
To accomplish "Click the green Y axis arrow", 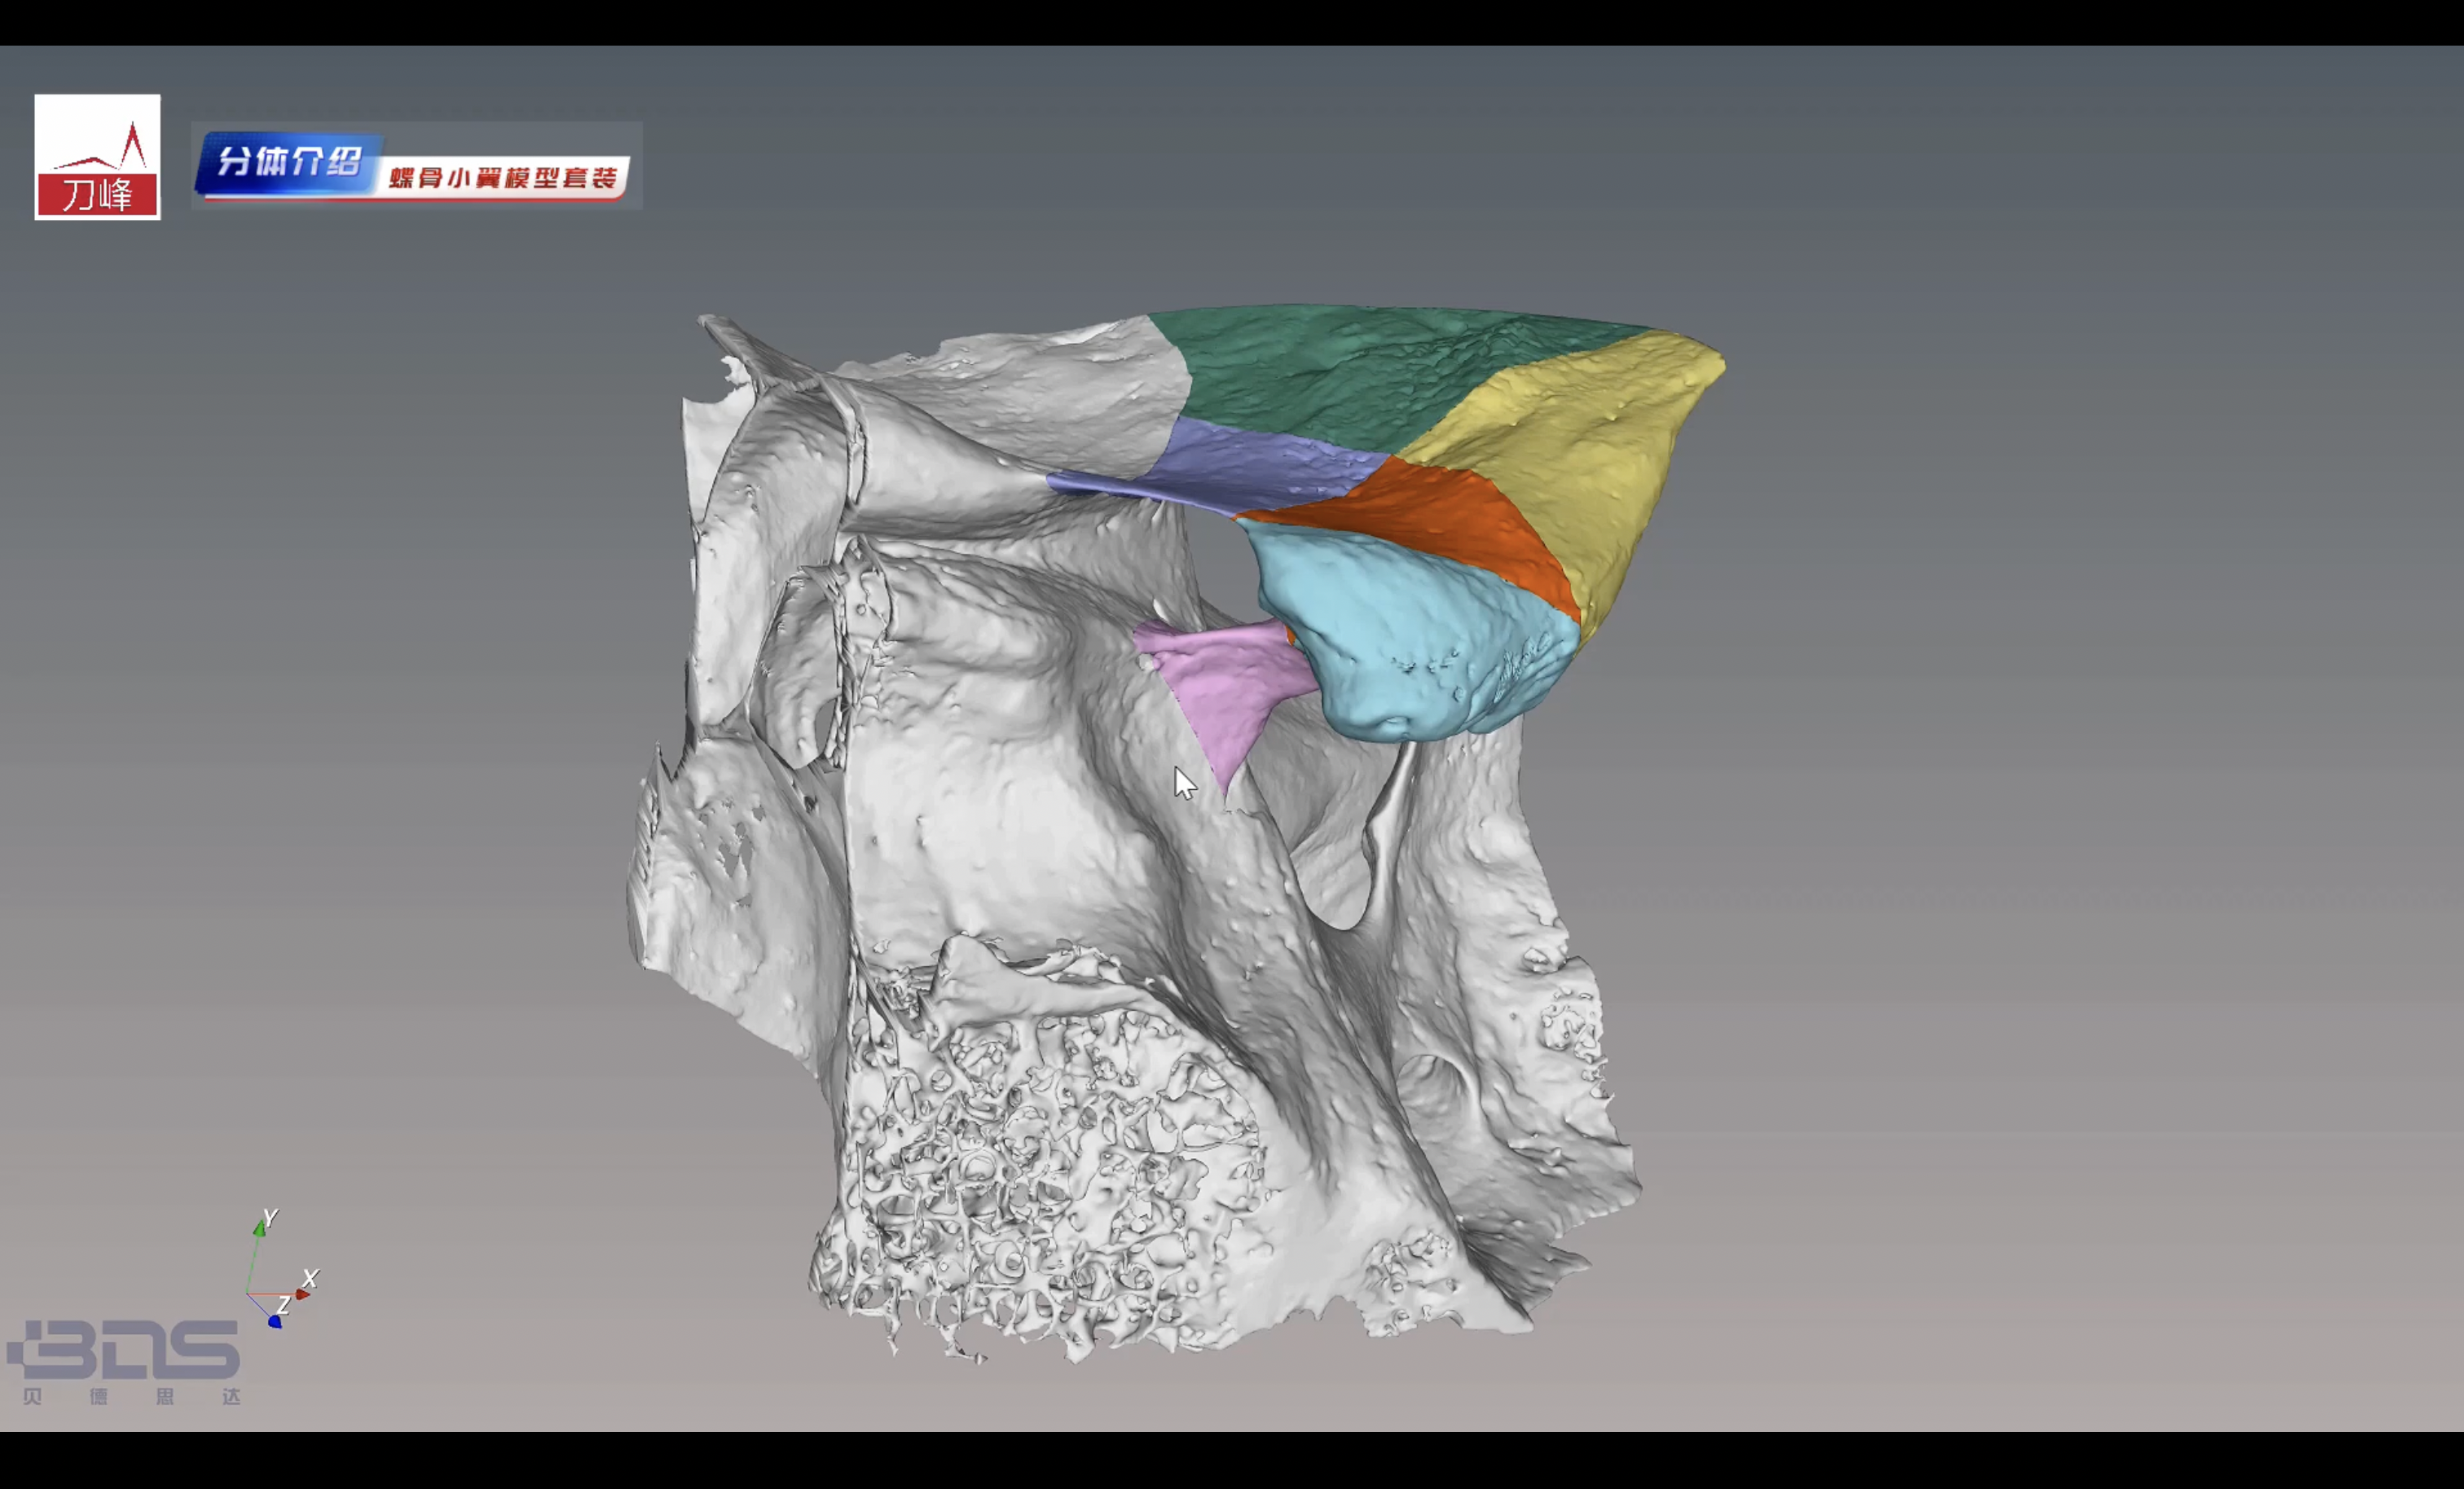I will click(259, 1229).
